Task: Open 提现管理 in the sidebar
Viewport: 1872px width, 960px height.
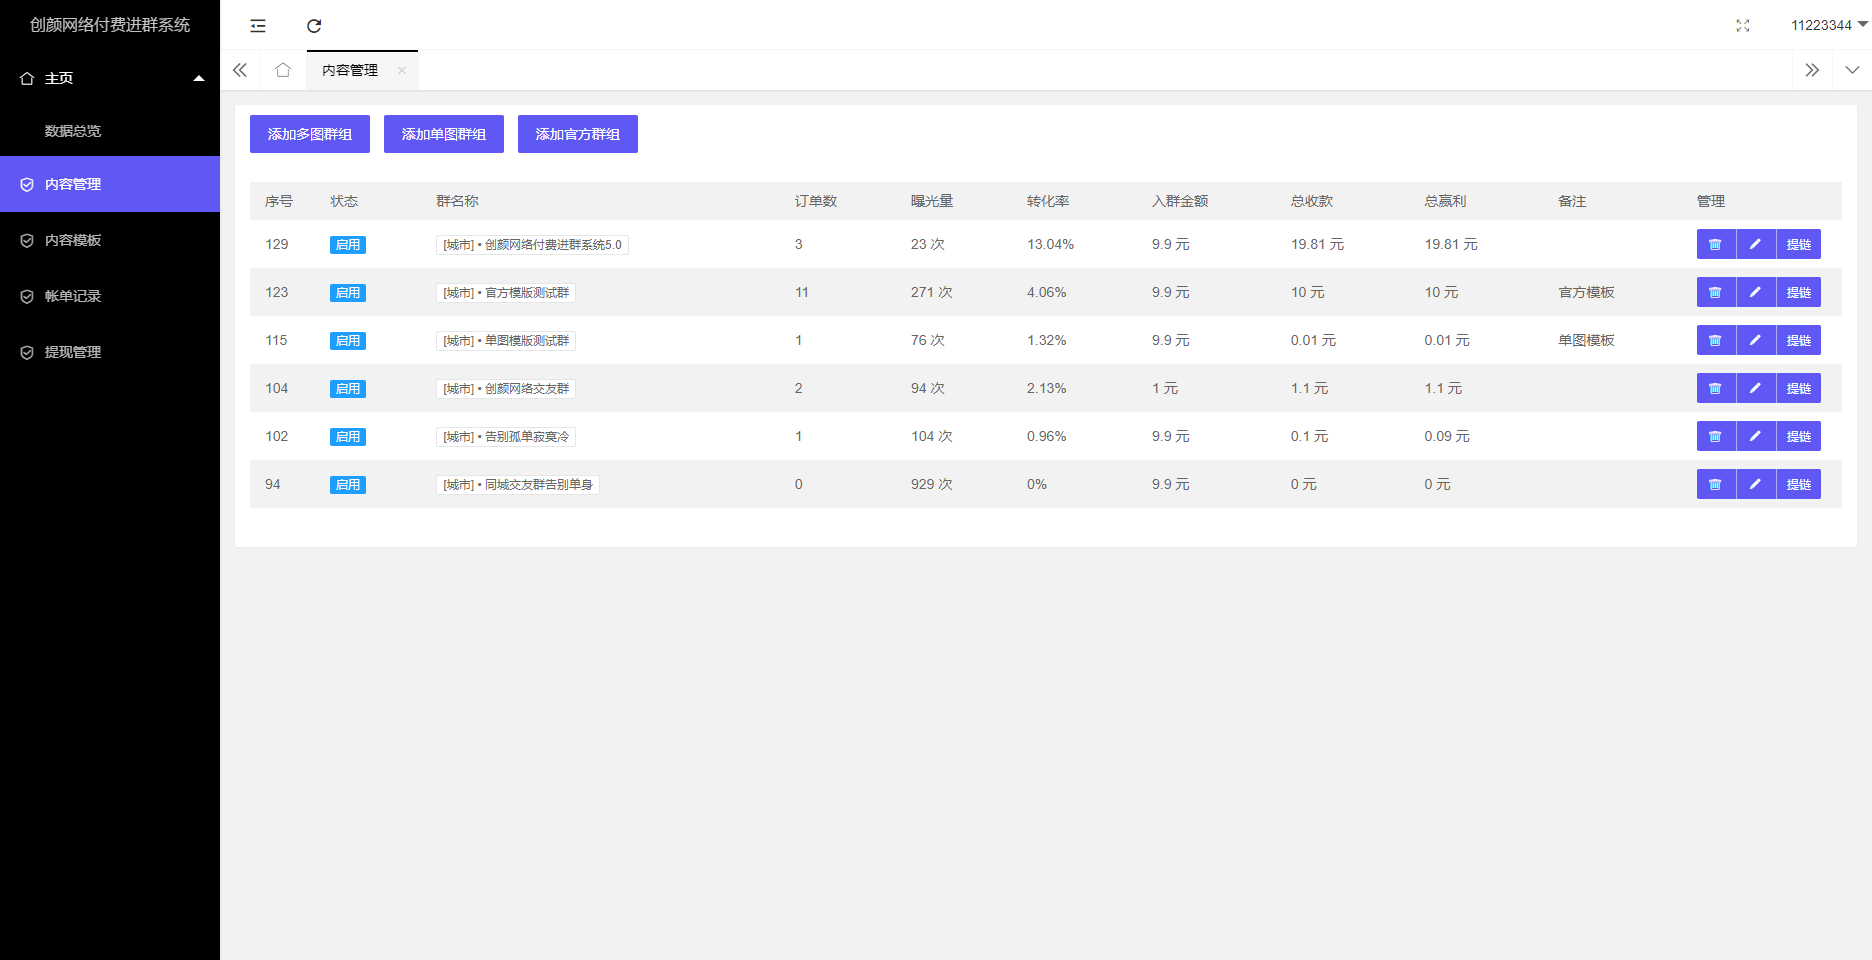Action: (x=73, y=352)
